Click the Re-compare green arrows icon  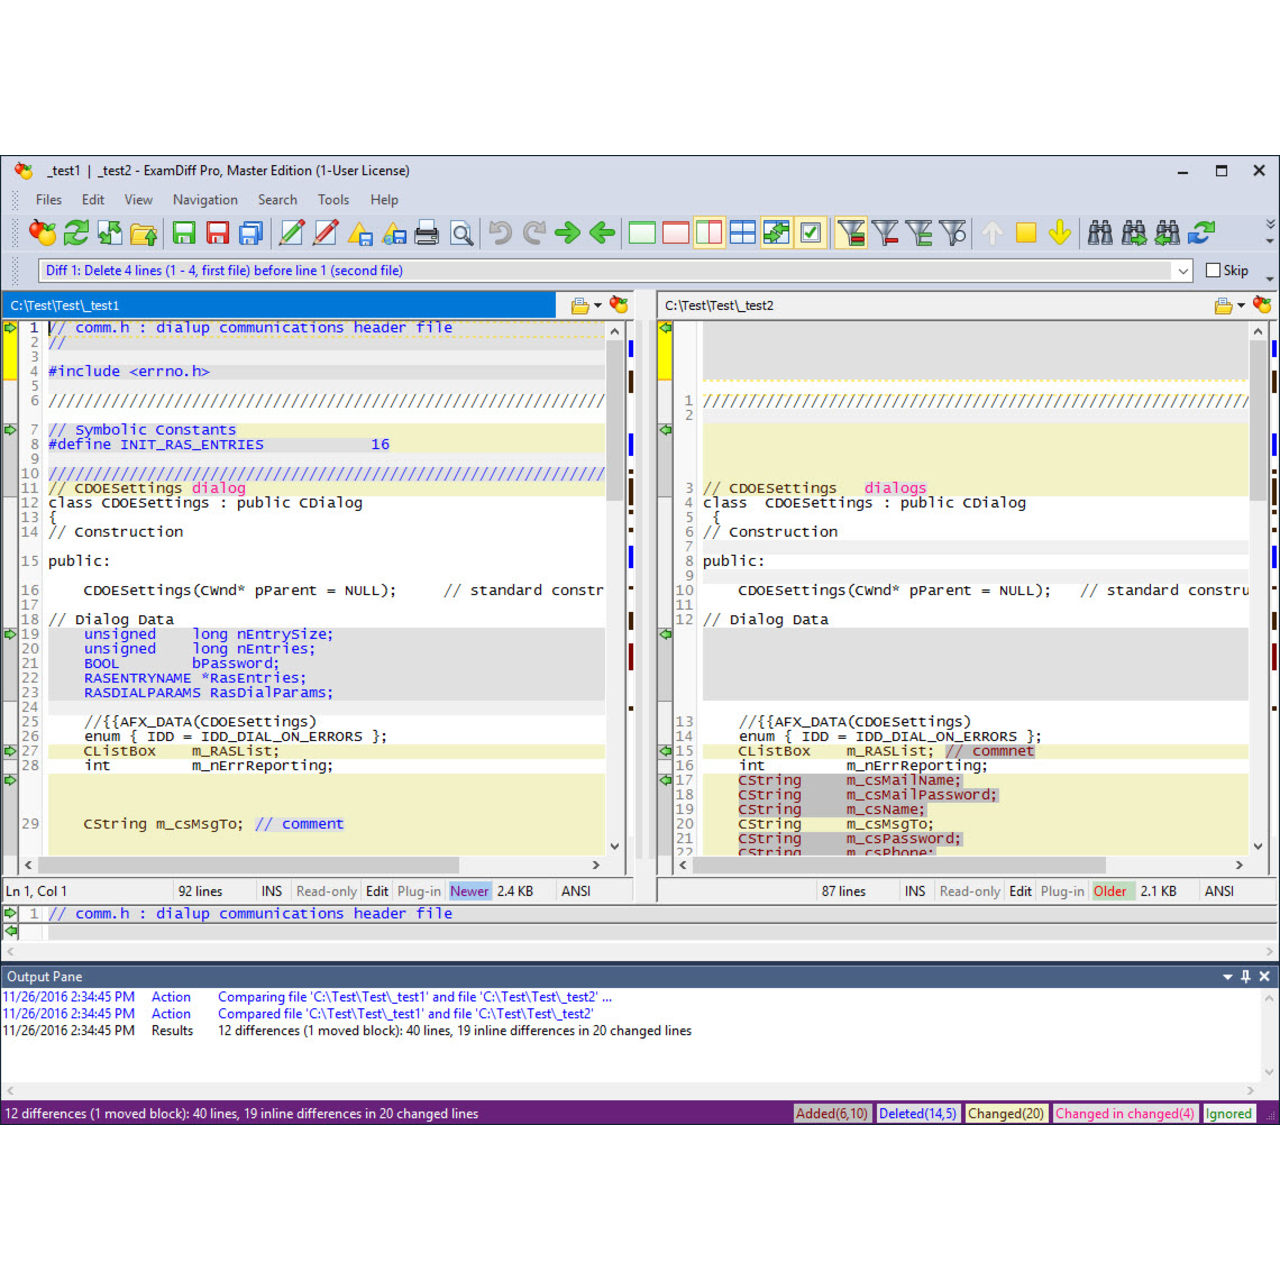coord(76,233)
